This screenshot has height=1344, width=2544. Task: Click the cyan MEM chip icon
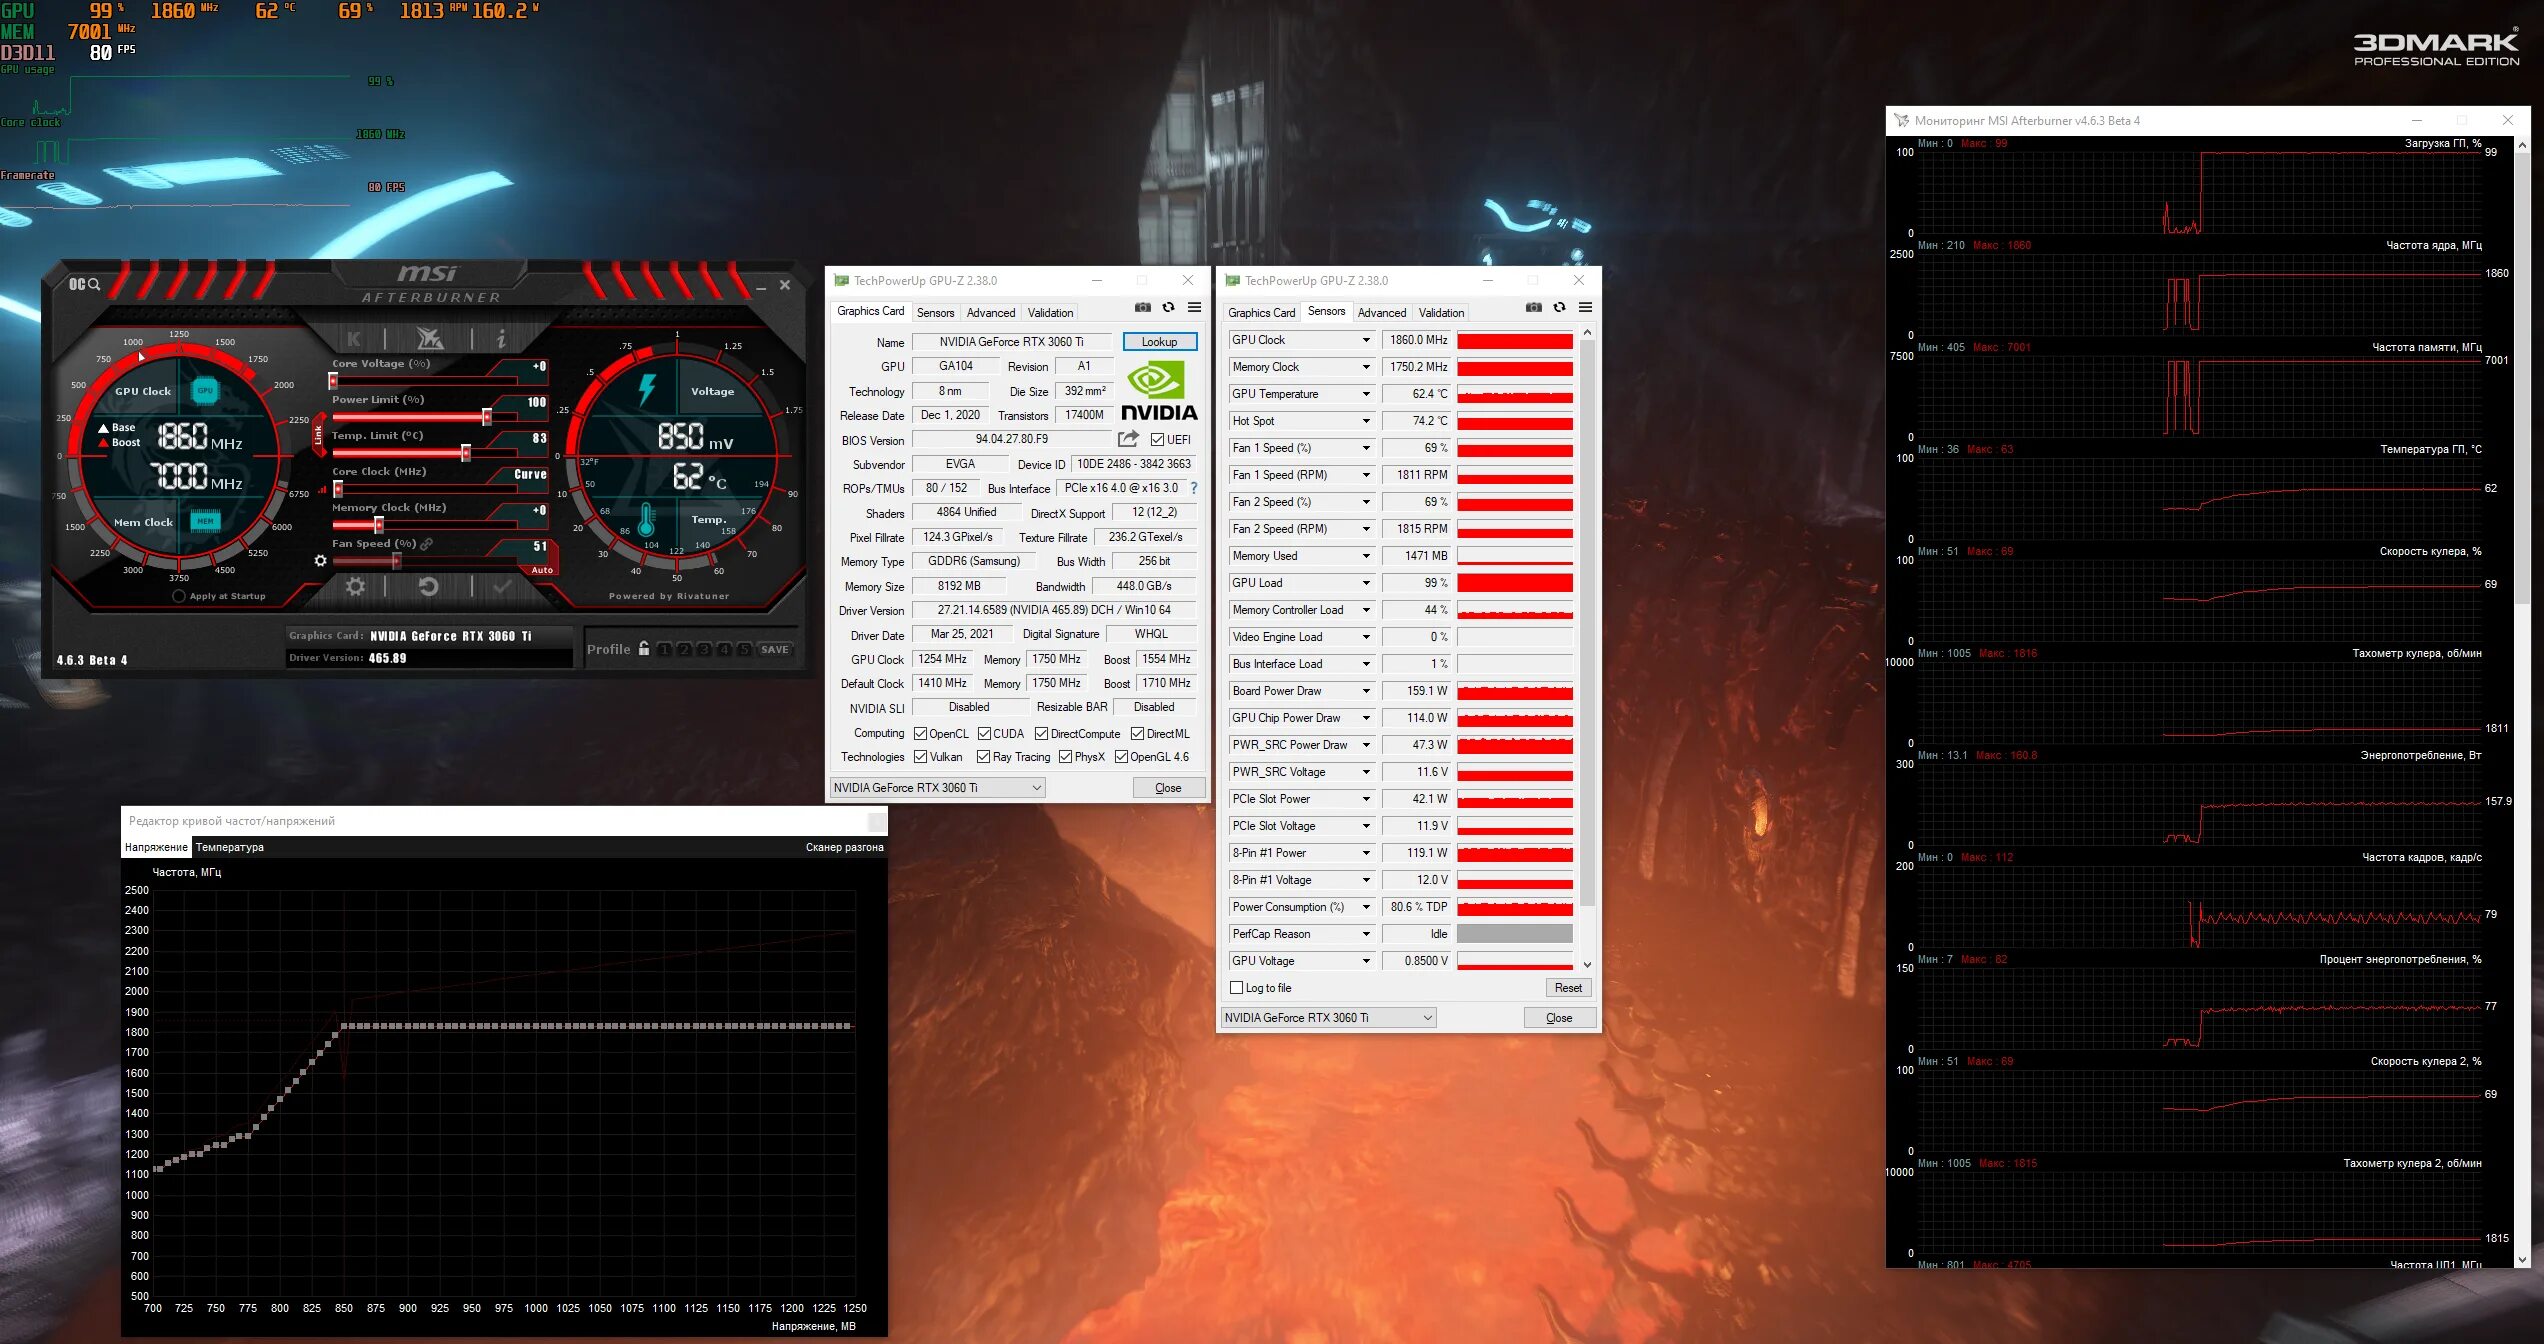click(205, 521)
